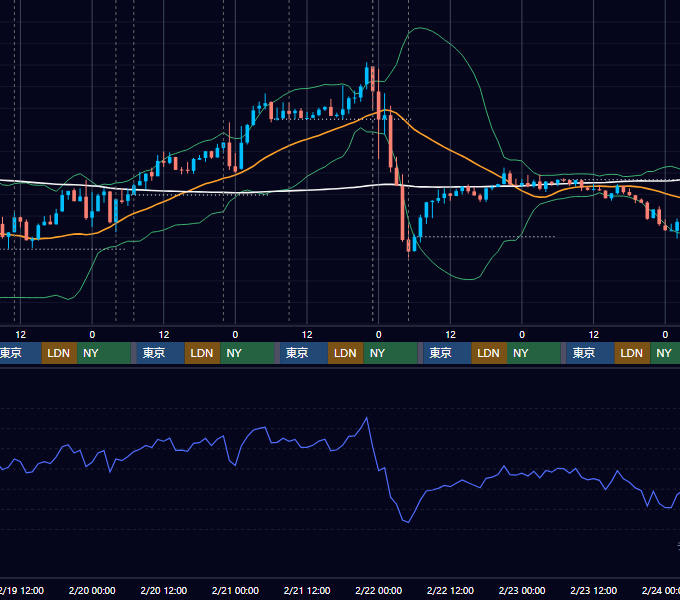The height and width of the screenshot is (600, 680).
Task: Select the upper Bollinger band peak after 2/22 00:00
Action: [419, 28]
